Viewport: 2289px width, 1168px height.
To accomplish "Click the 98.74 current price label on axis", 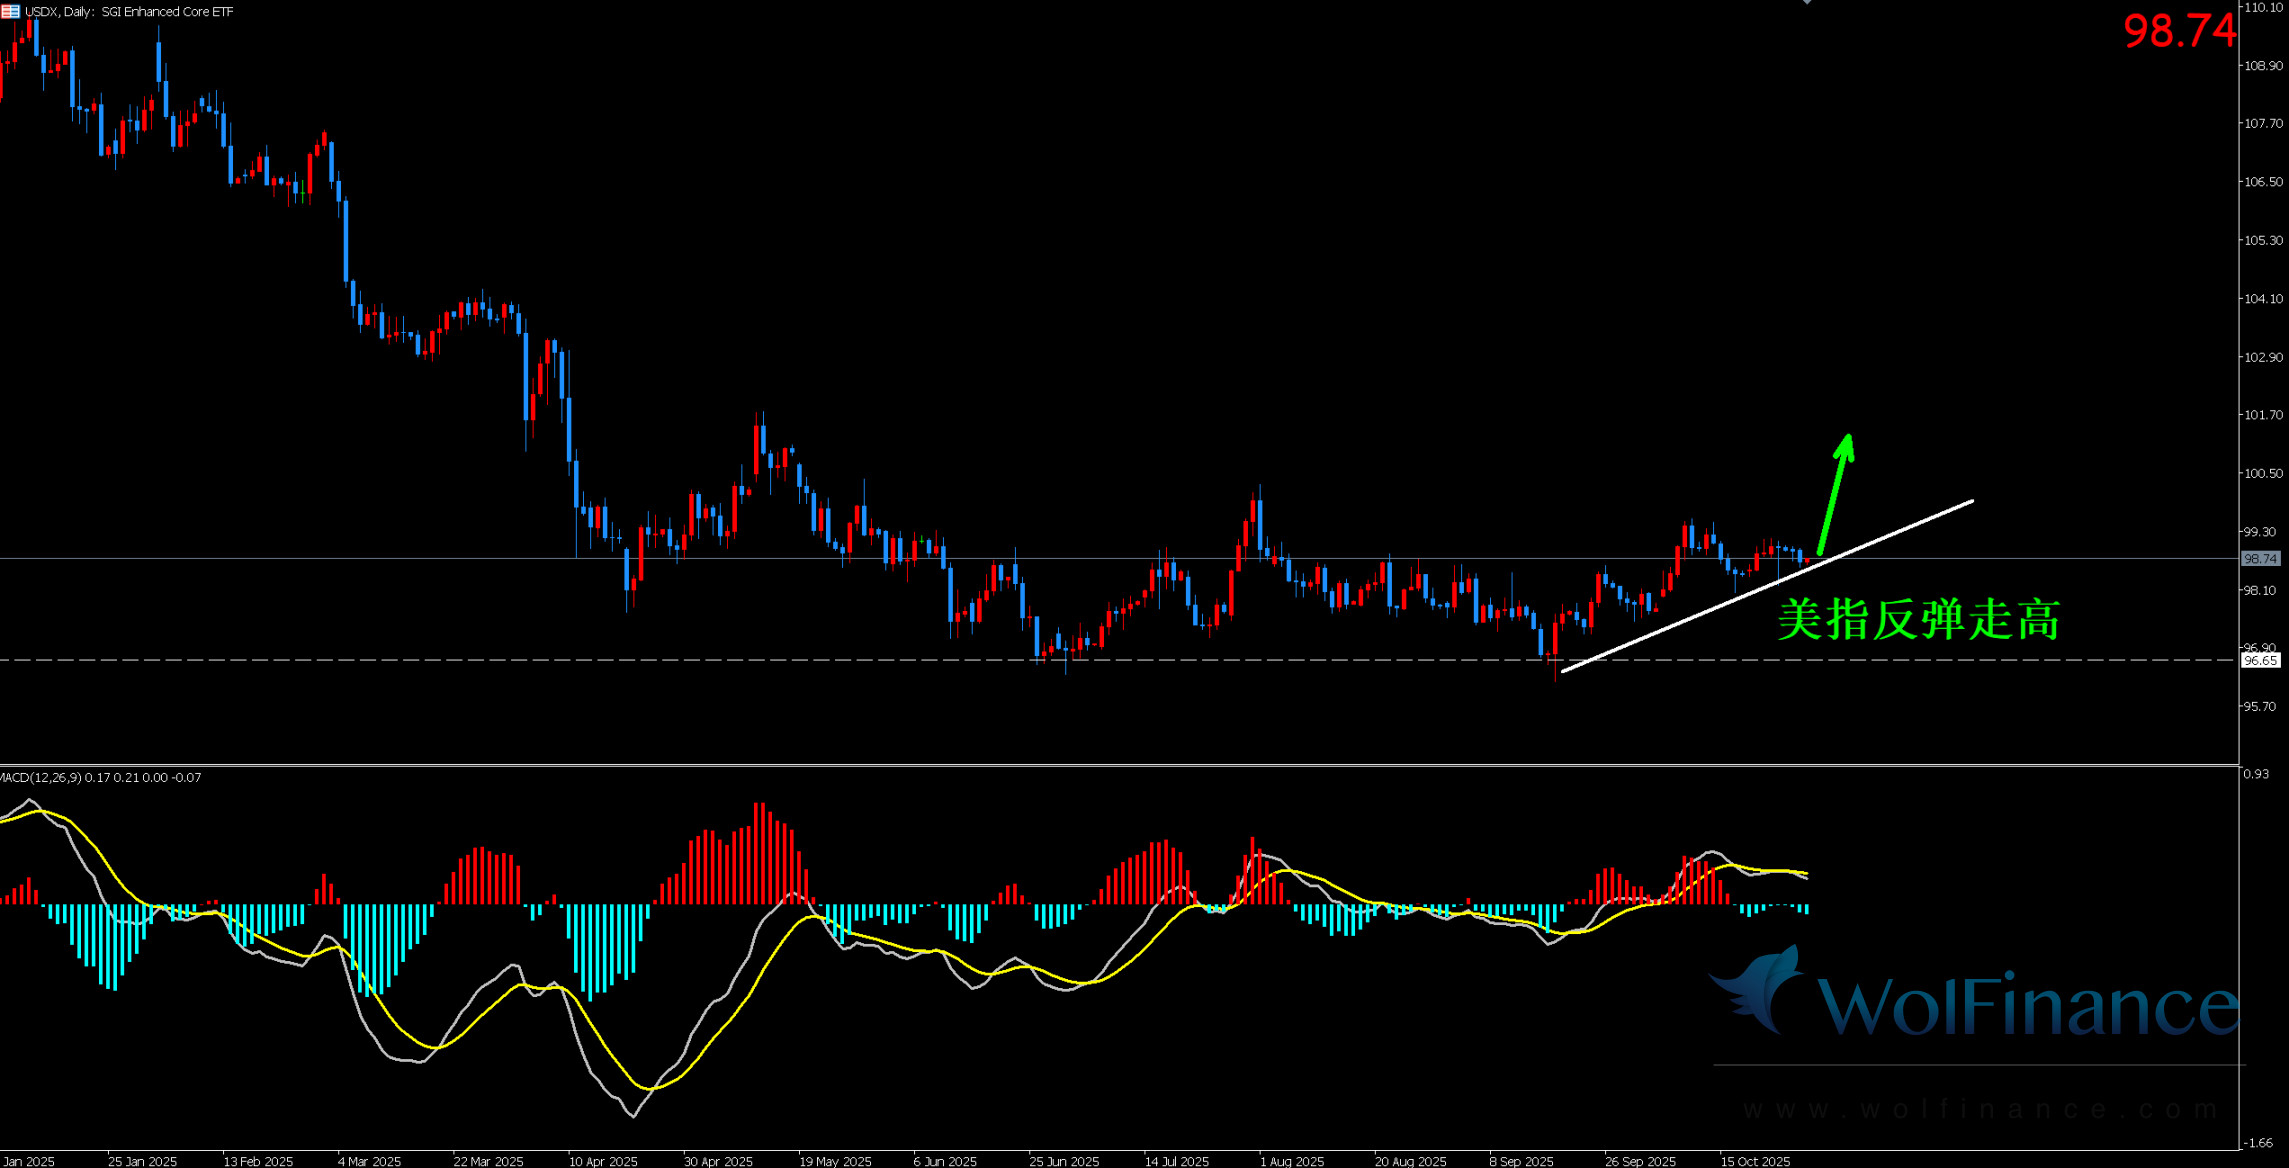I will click(2260, 559).
